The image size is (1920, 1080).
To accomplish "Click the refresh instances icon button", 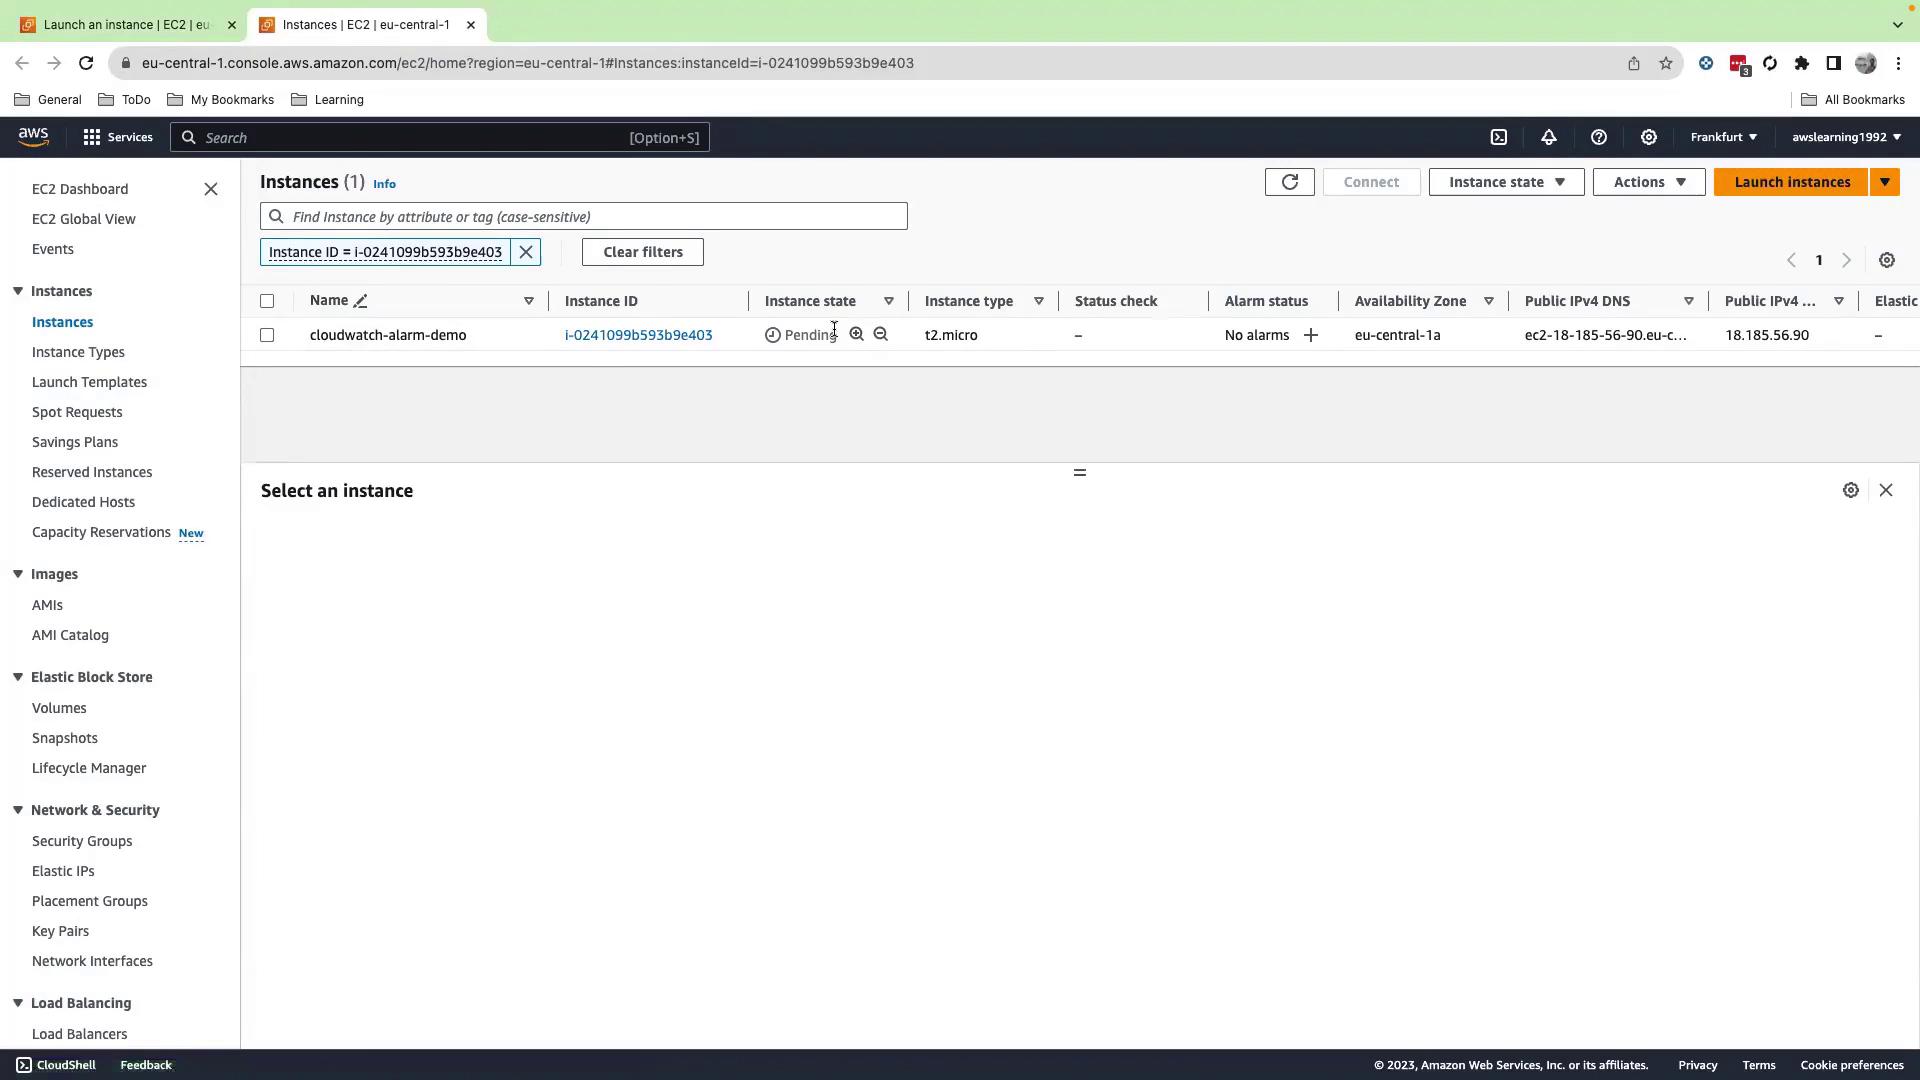I will tap(1289, 182).
